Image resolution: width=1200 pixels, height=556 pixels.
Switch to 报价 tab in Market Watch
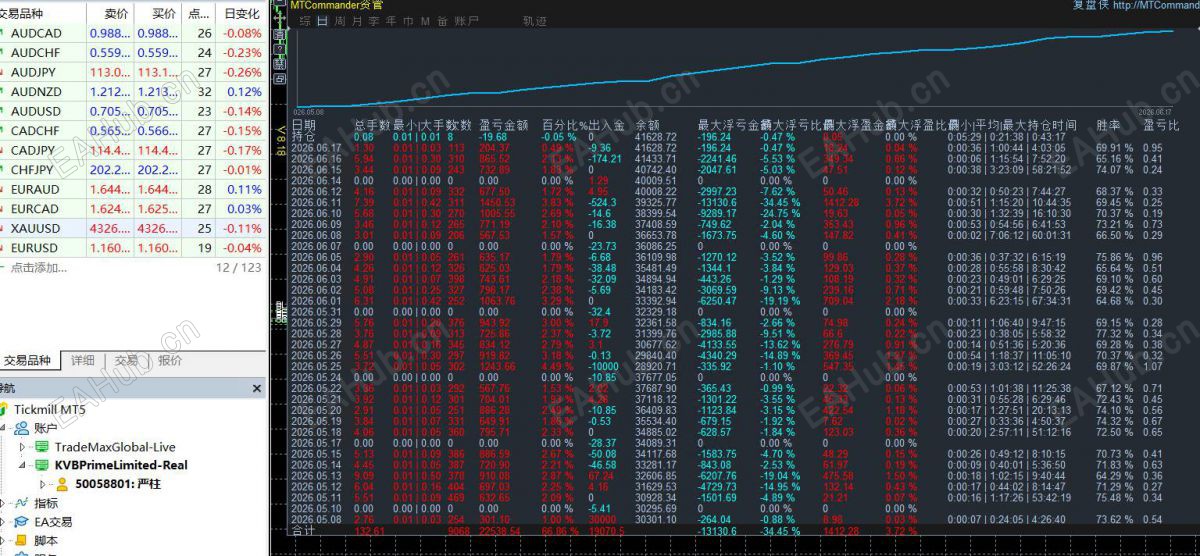pyautogui.click(x=170, y=361)
